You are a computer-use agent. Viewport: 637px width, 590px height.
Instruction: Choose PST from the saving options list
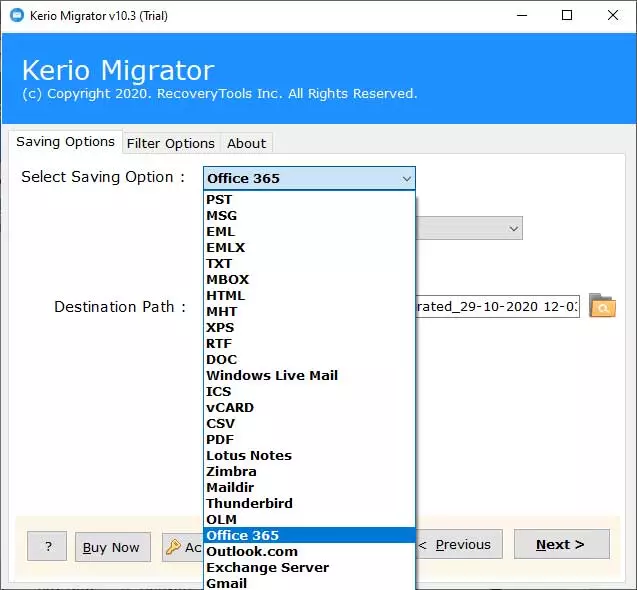click(219, 199)
